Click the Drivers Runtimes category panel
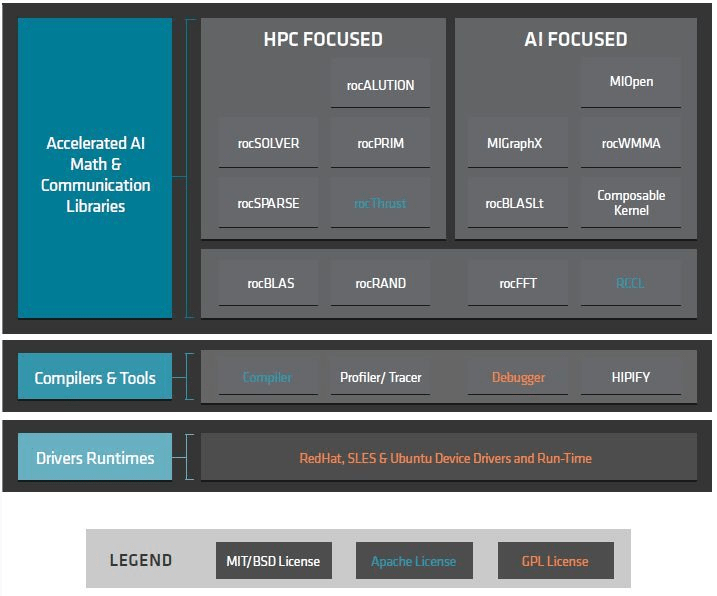The width and height of the screenshot is (717, 596). point(95,457)
